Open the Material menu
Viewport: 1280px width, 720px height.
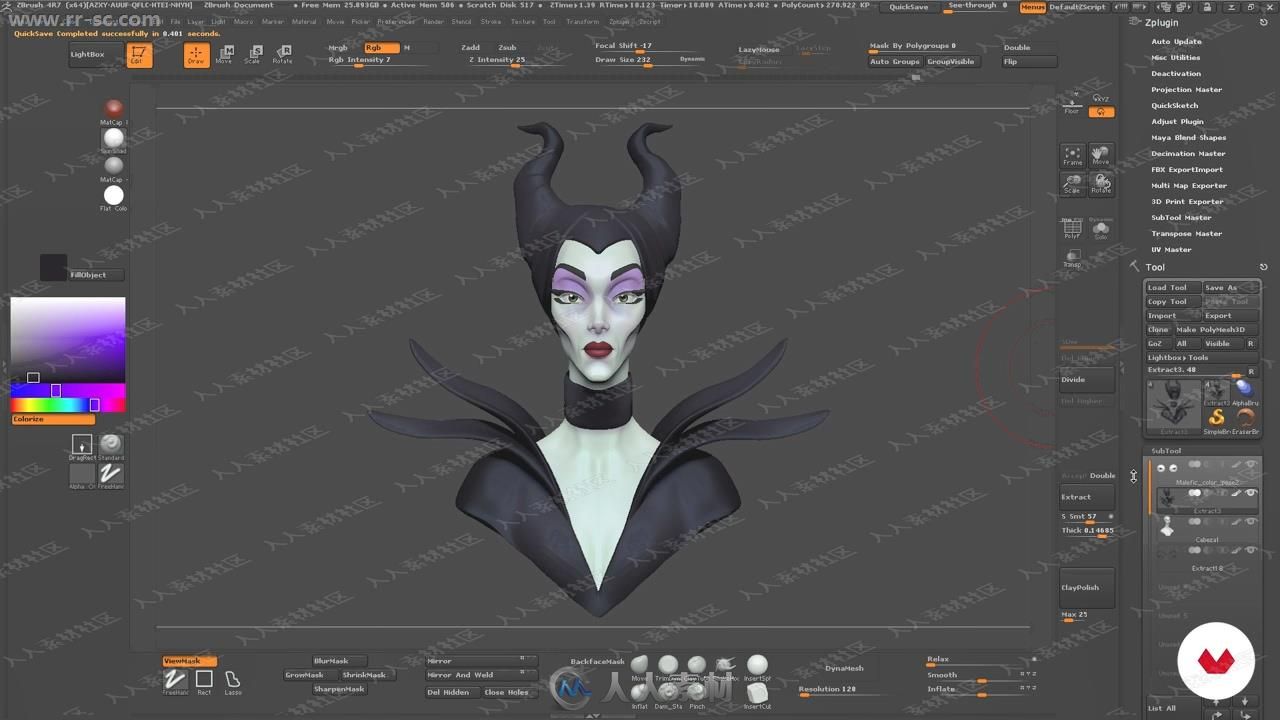tap(304, 21)
